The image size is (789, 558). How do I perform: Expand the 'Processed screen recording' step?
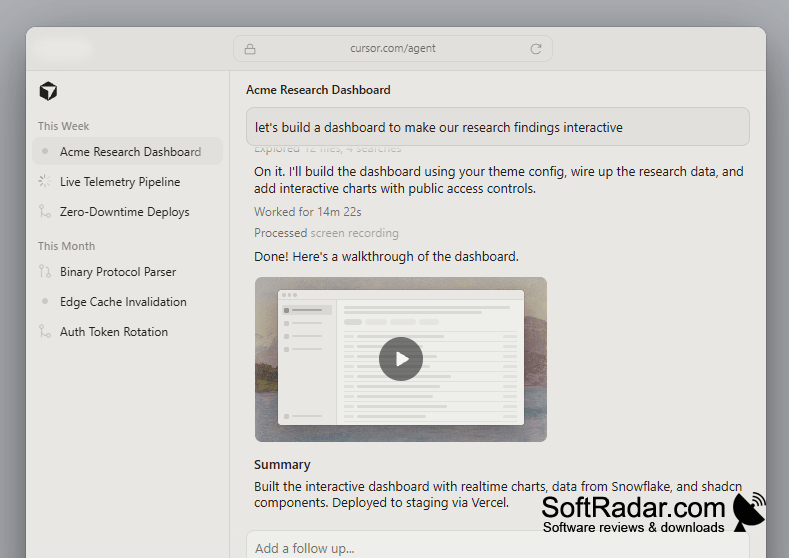point(326,233)
